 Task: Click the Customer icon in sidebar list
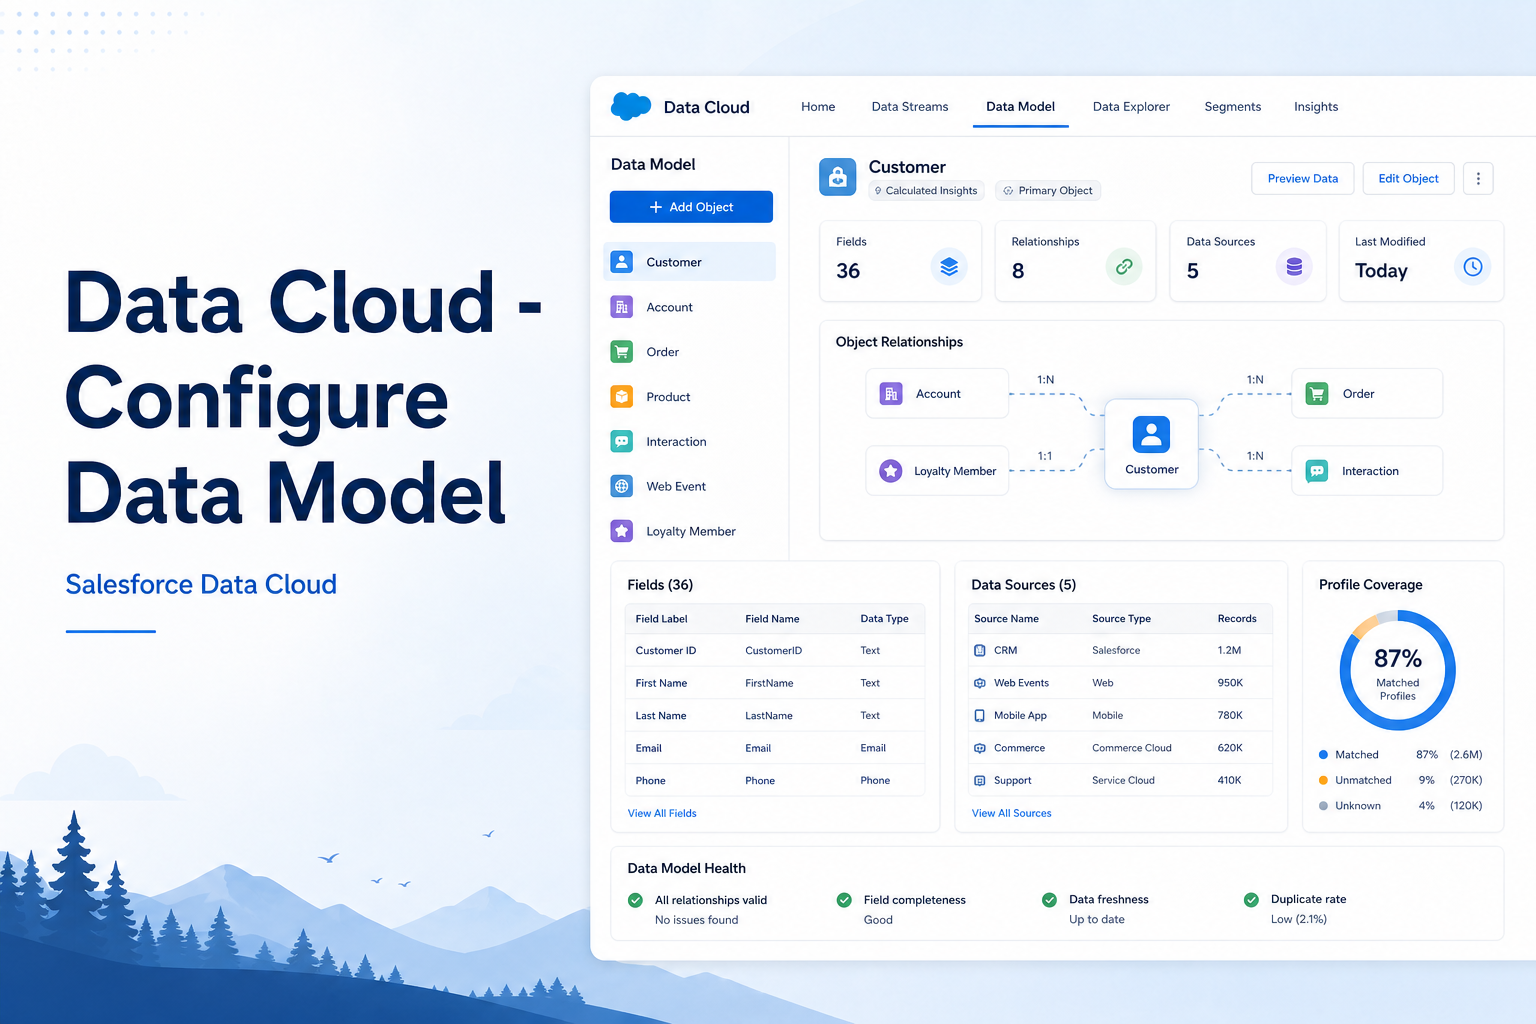tap(622, 262)
